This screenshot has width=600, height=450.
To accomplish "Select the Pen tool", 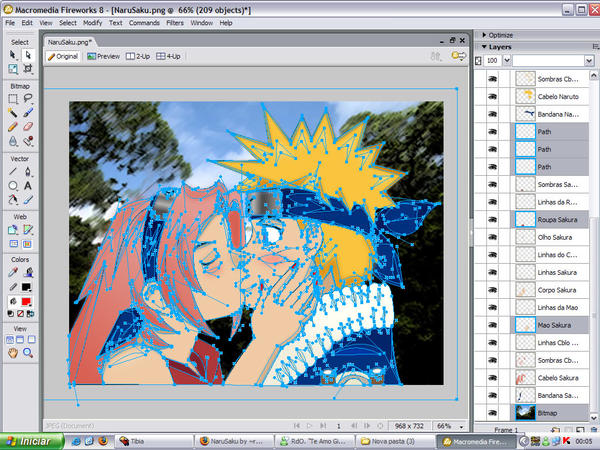I will pos(28,171).
